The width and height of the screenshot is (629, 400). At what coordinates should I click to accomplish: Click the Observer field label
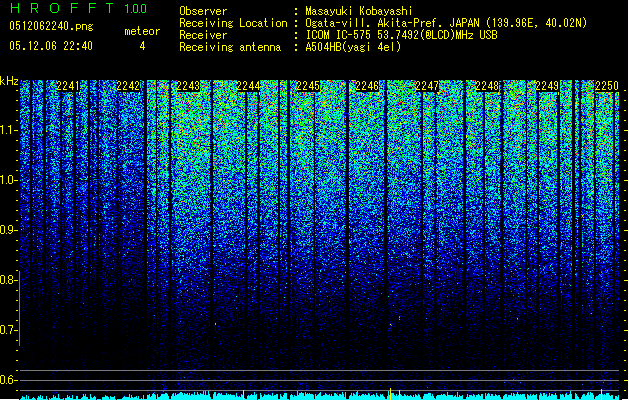click(x=203, y=11)
